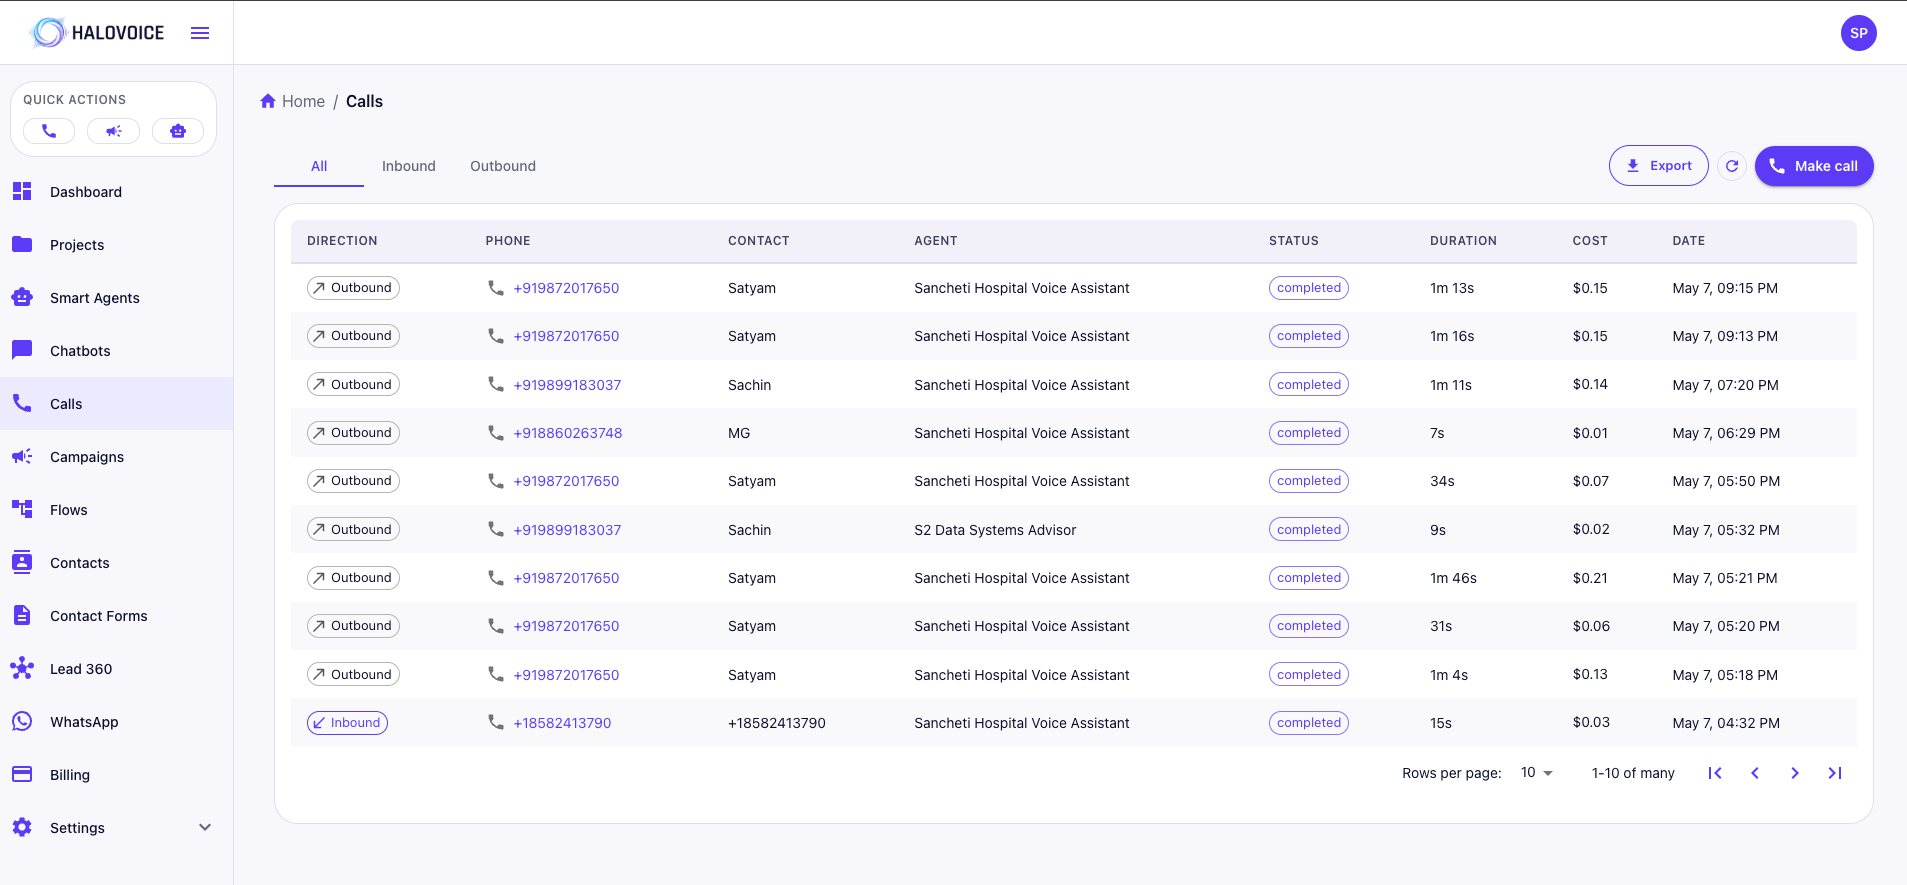Click the STATUS column header
Screen dimensions: 1907x885
pos(1293,241)
